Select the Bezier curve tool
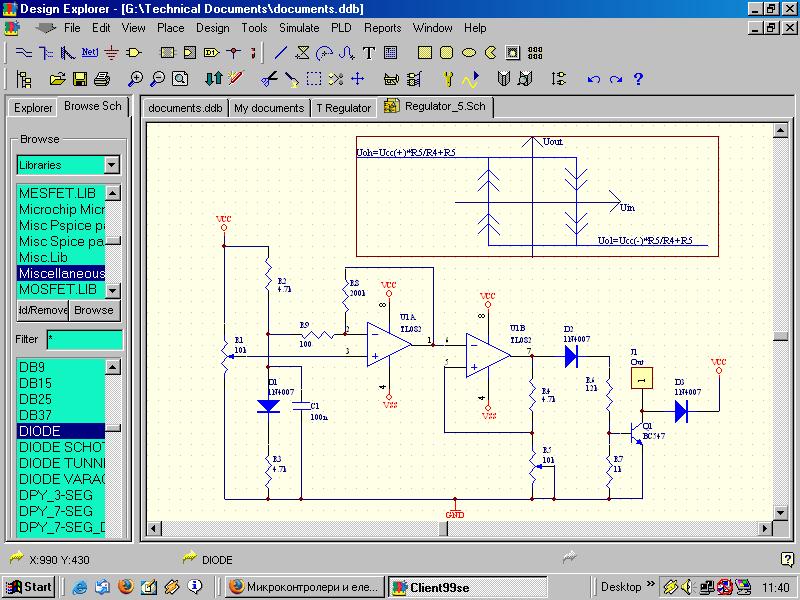Viewport: 800px width, 600px height. coord(346,53)
